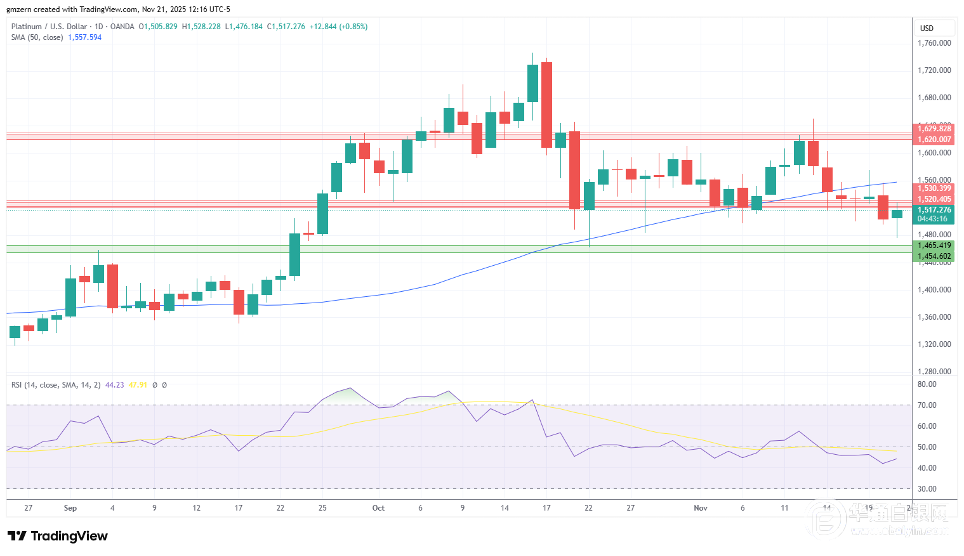Screen dimensions: 964x556
Task: Click the Nov label on the time axis
Action: pos(700,507)
